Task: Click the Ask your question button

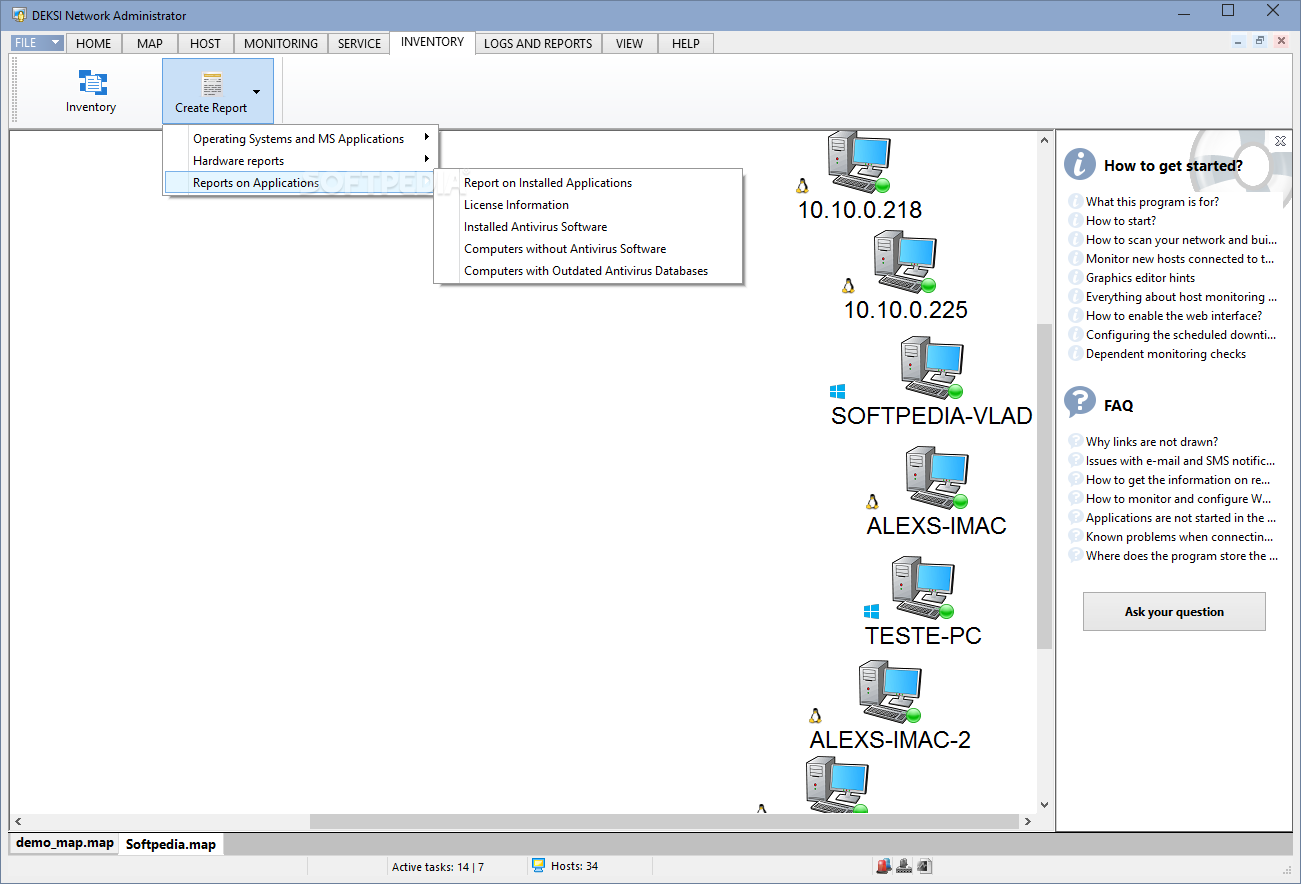Action: (x=1174, y=612)
